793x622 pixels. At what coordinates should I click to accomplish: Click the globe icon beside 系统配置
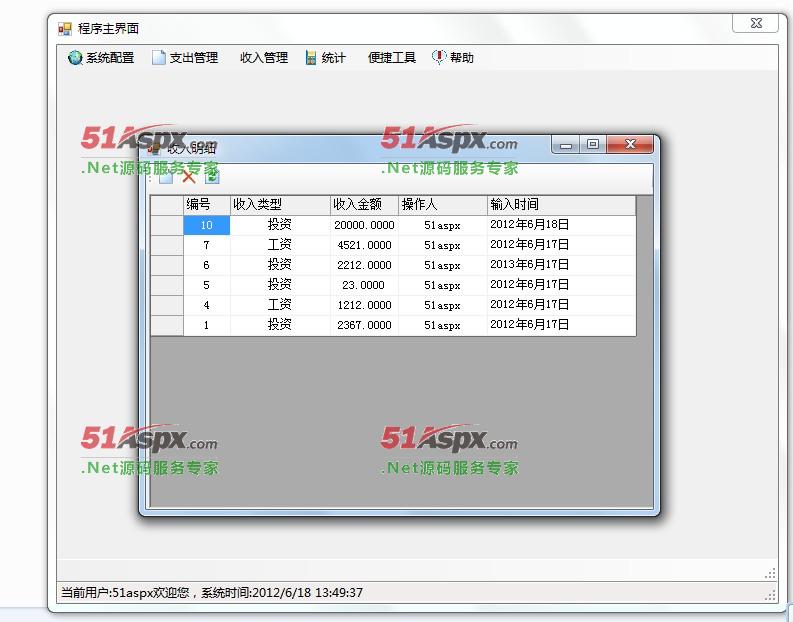click(75, 58)
